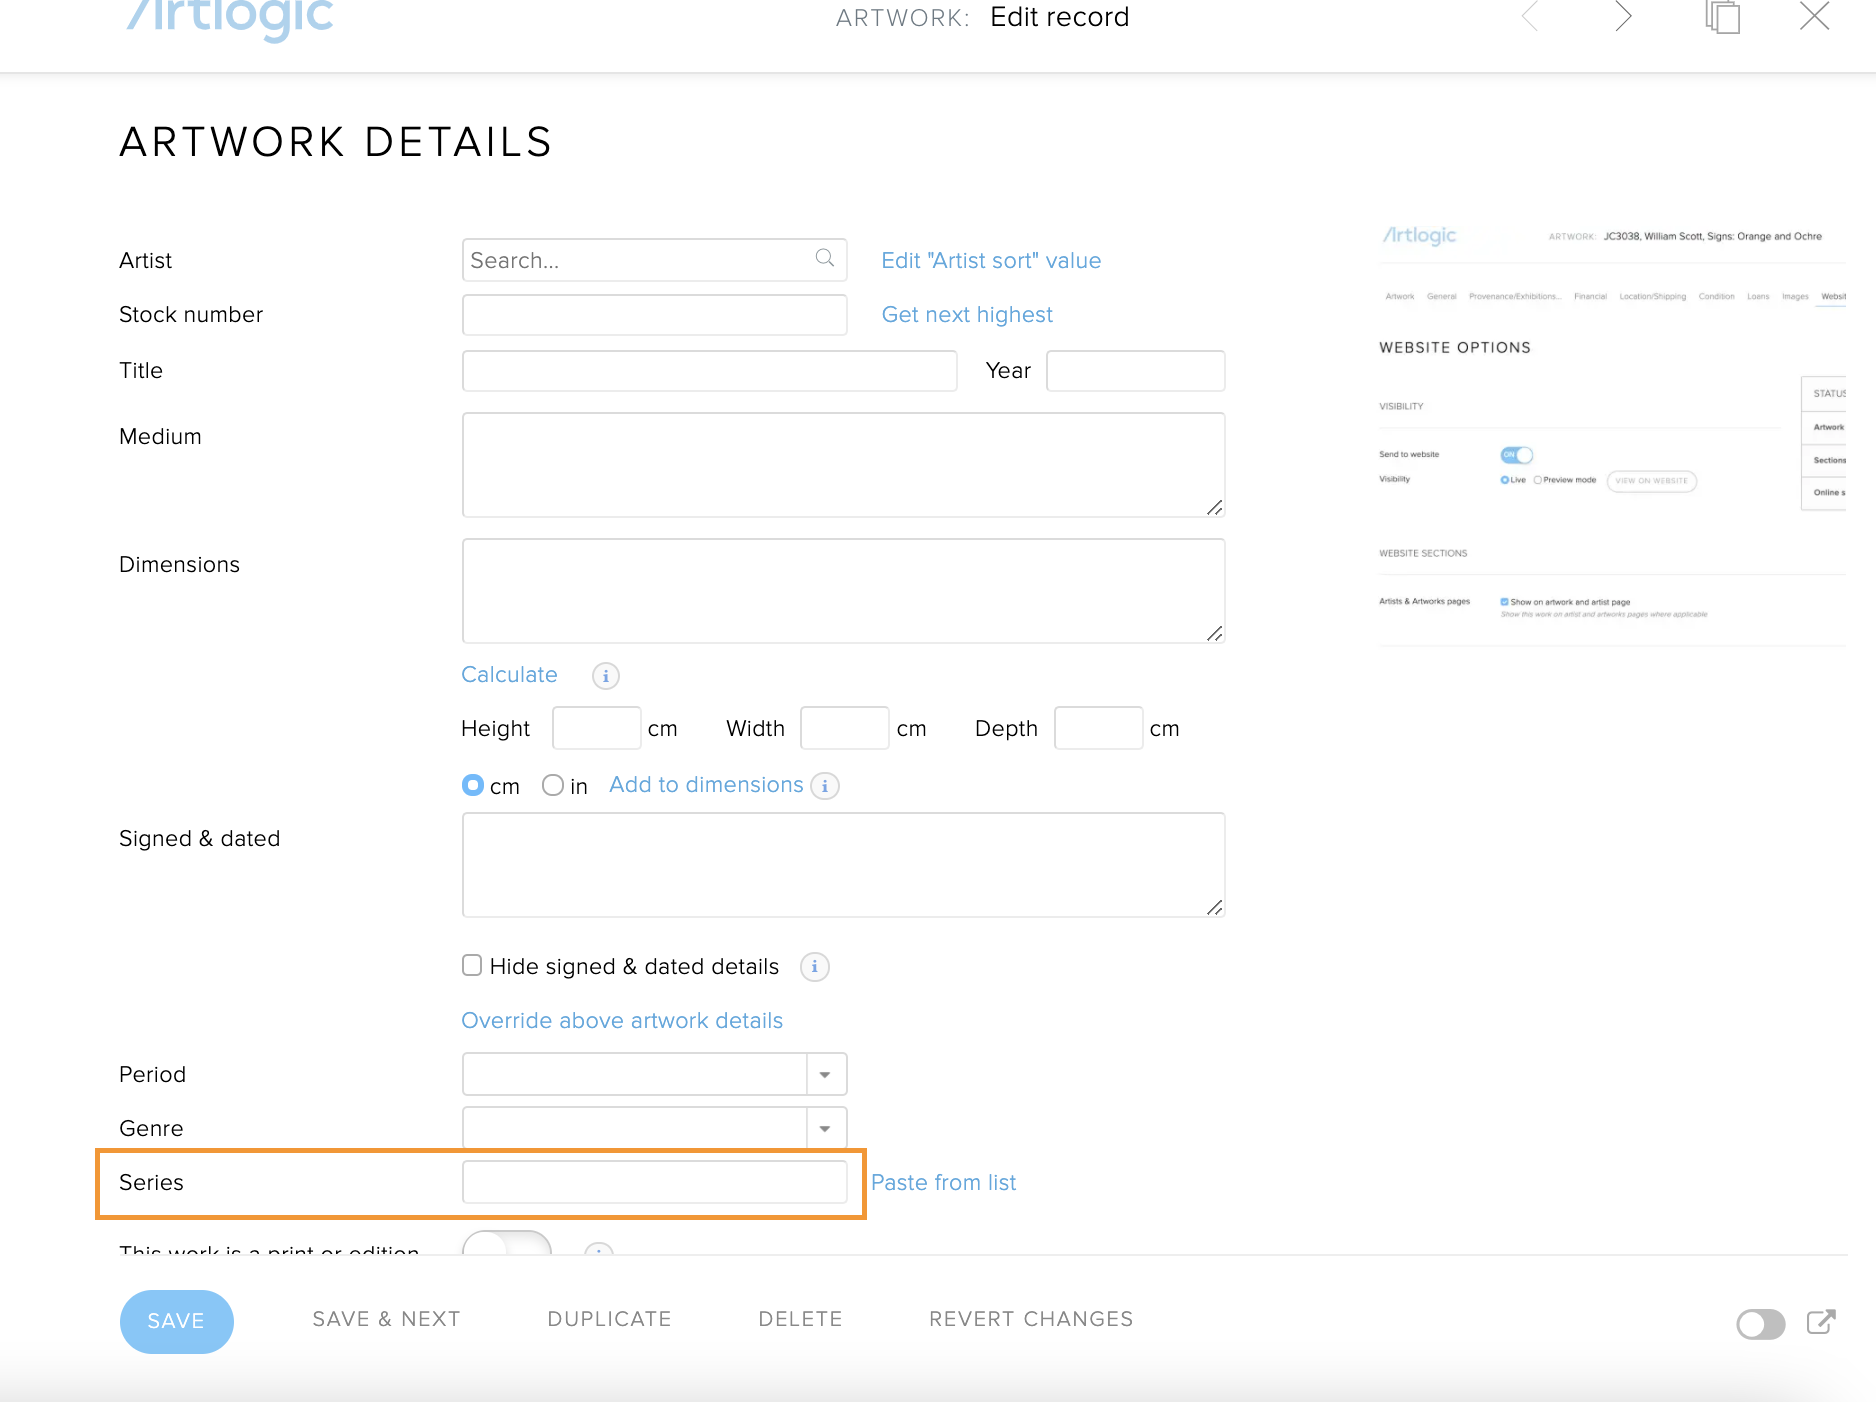The height and width of the screenshot is (1402, 1876).
Task: Open info icon beside Add to dimensions
Action: click(825, 786)
